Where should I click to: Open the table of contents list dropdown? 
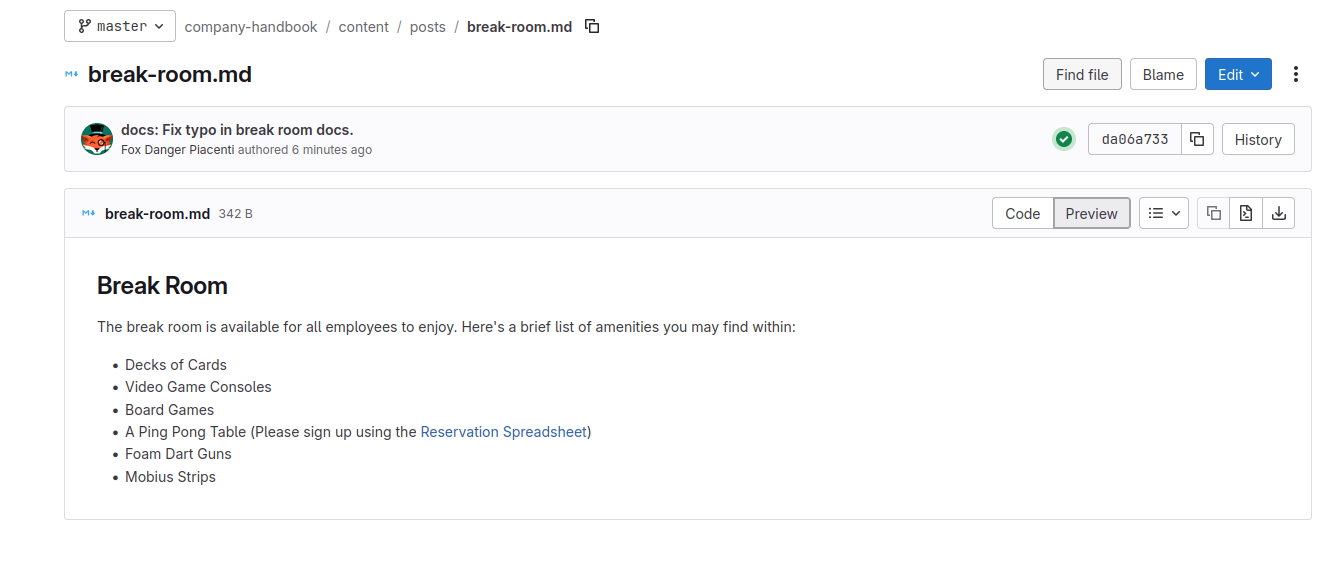[x=1163, y=213]
